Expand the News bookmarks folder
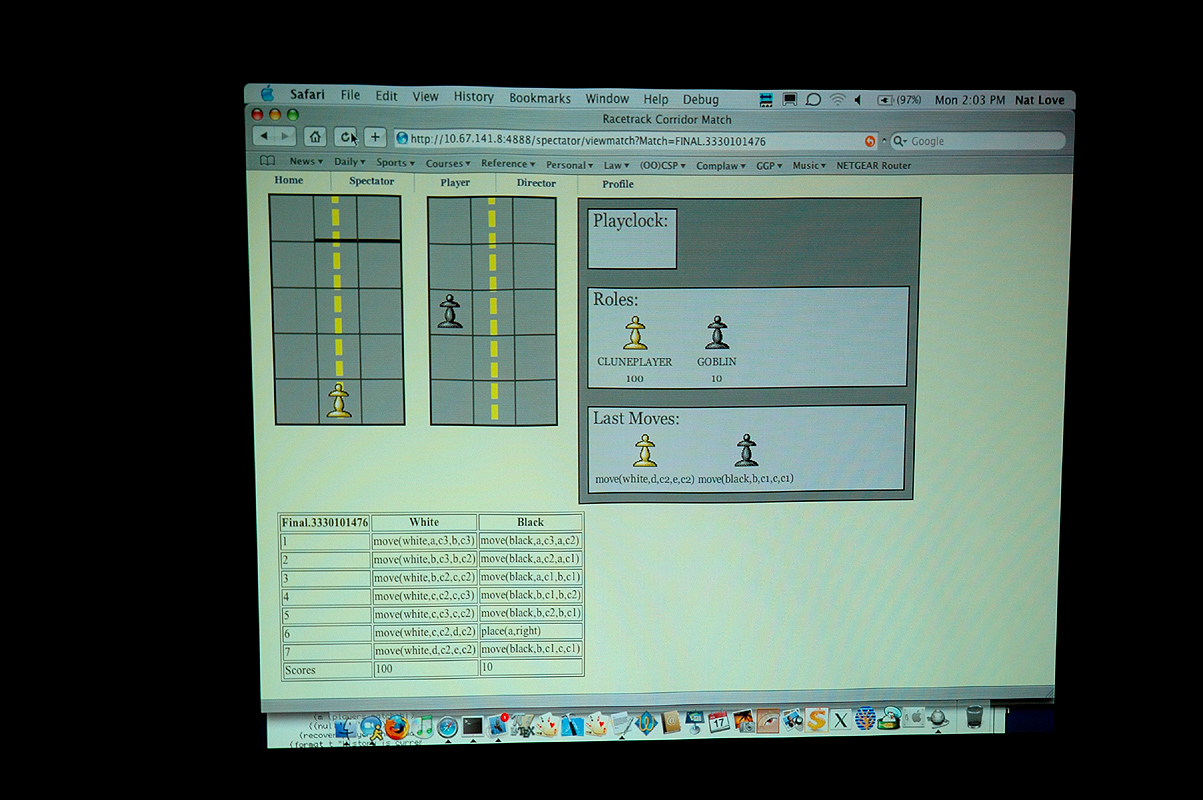 point(305,162)
